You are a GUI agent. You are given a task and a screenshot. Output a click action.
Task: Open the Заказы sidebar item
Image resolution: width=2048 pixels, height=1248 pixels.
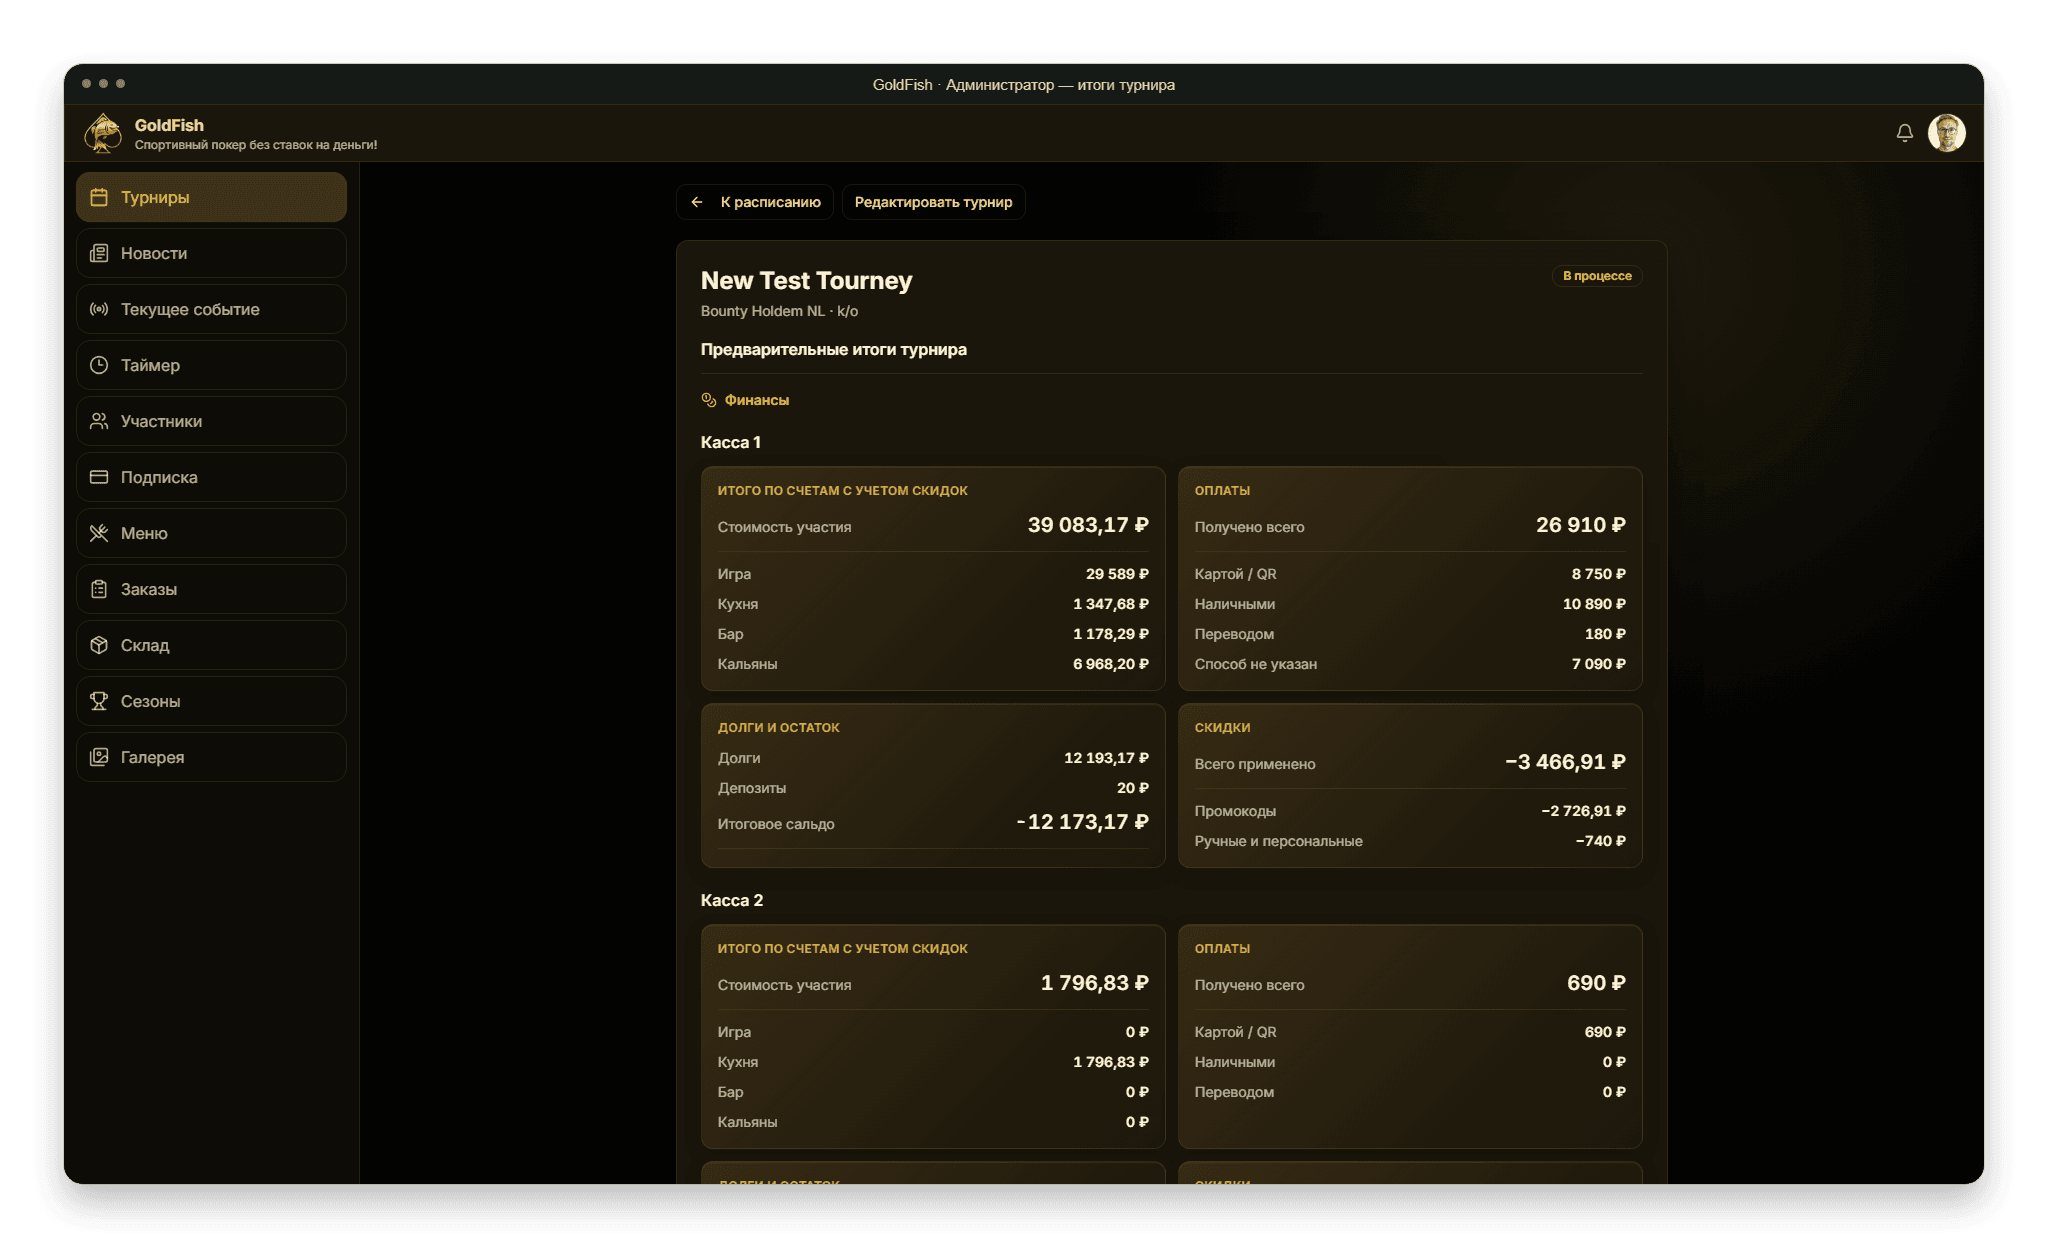pos(211,589)
